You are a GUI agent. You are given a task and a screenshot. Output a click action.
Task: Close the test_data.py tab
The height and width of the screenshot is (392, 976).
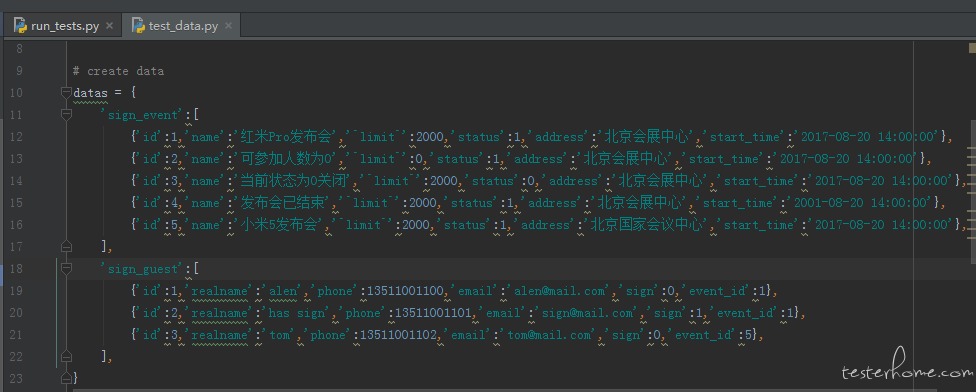[x=228, y=26]
